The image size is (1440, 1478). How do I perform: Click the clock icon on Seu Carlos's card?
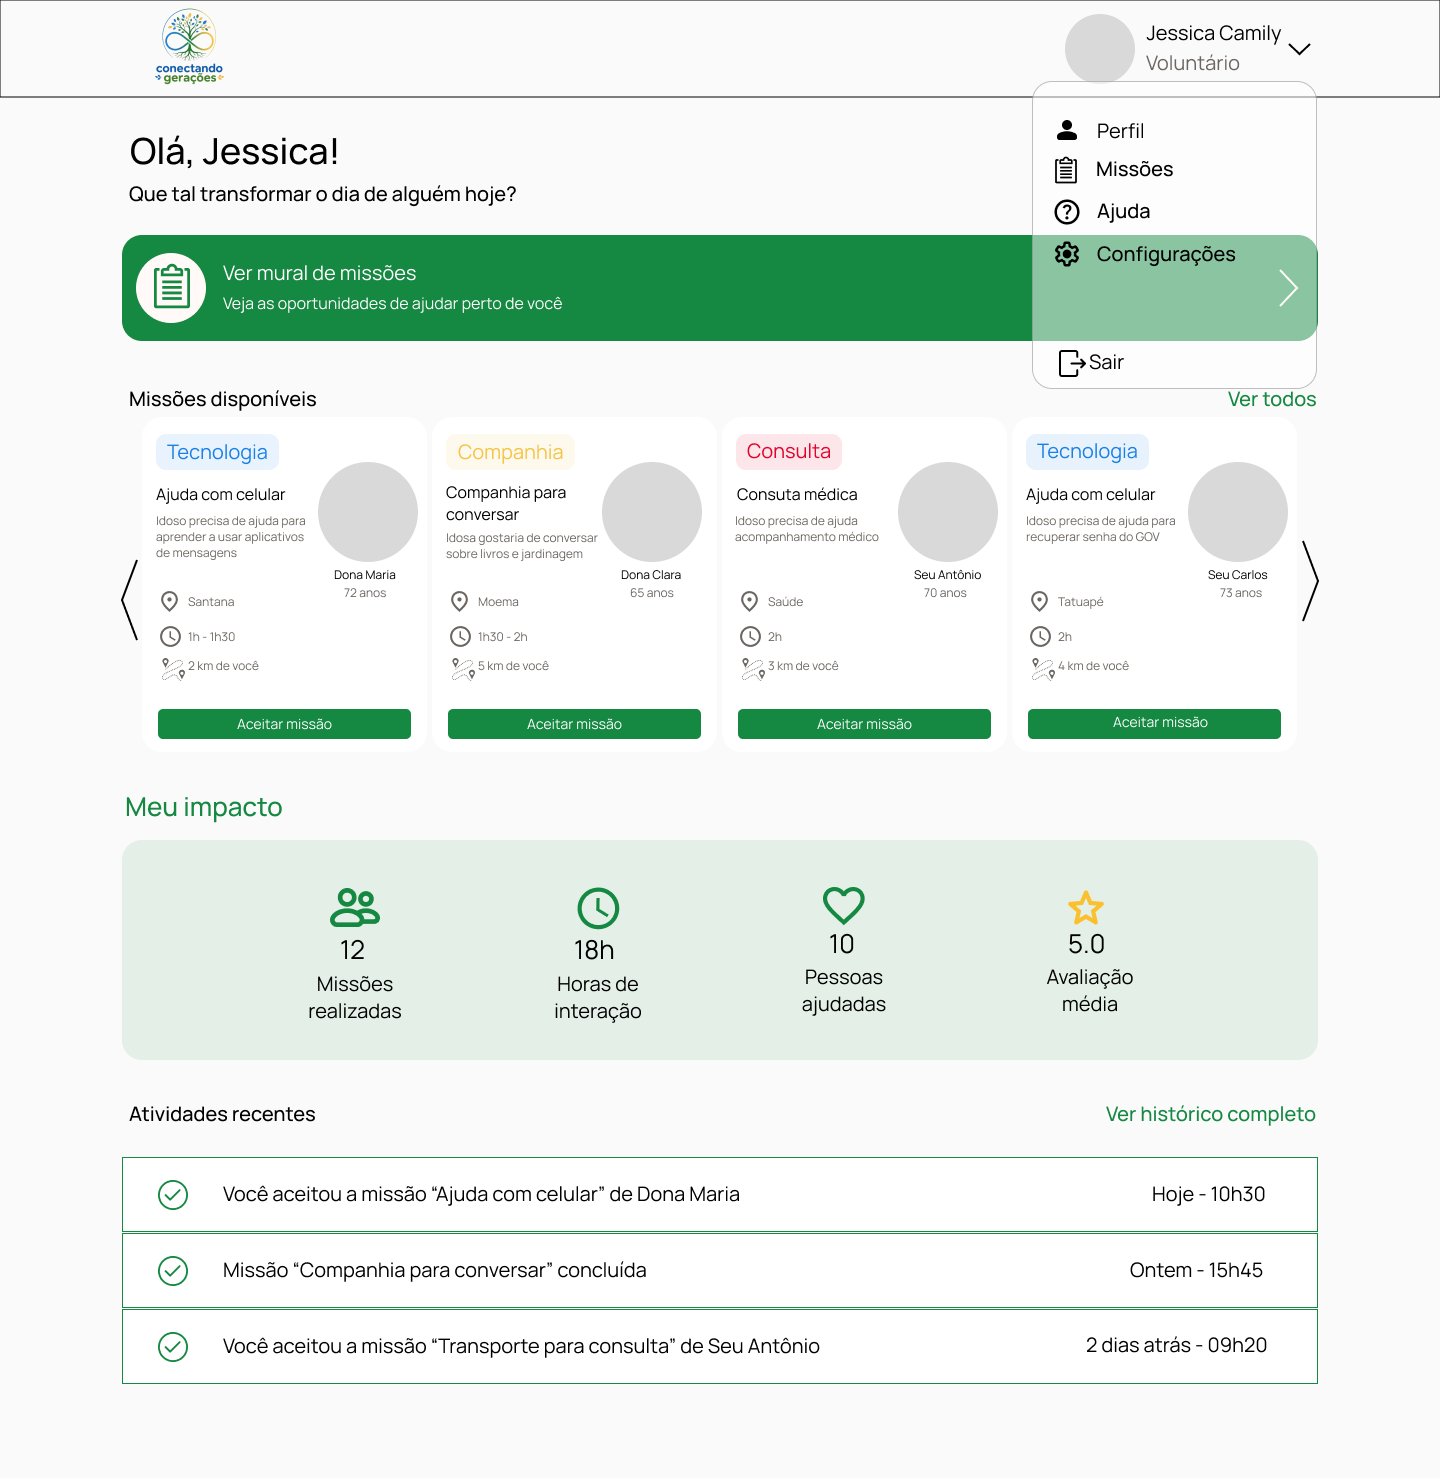[1041, 636]
